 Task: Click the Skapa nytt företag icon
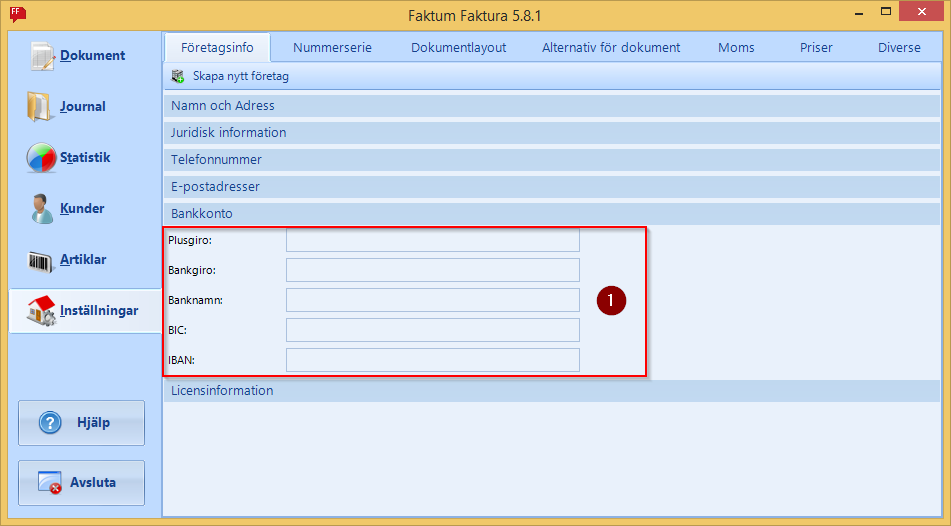coord(178,76)
